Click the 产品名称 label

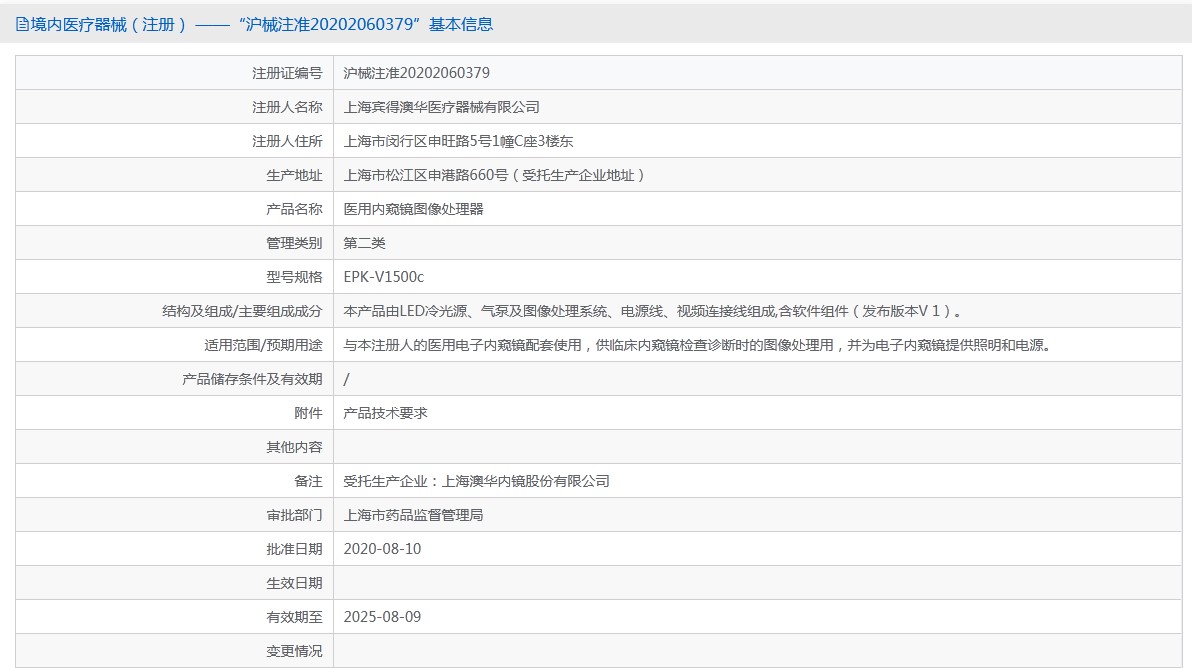[x=294, y=209]
